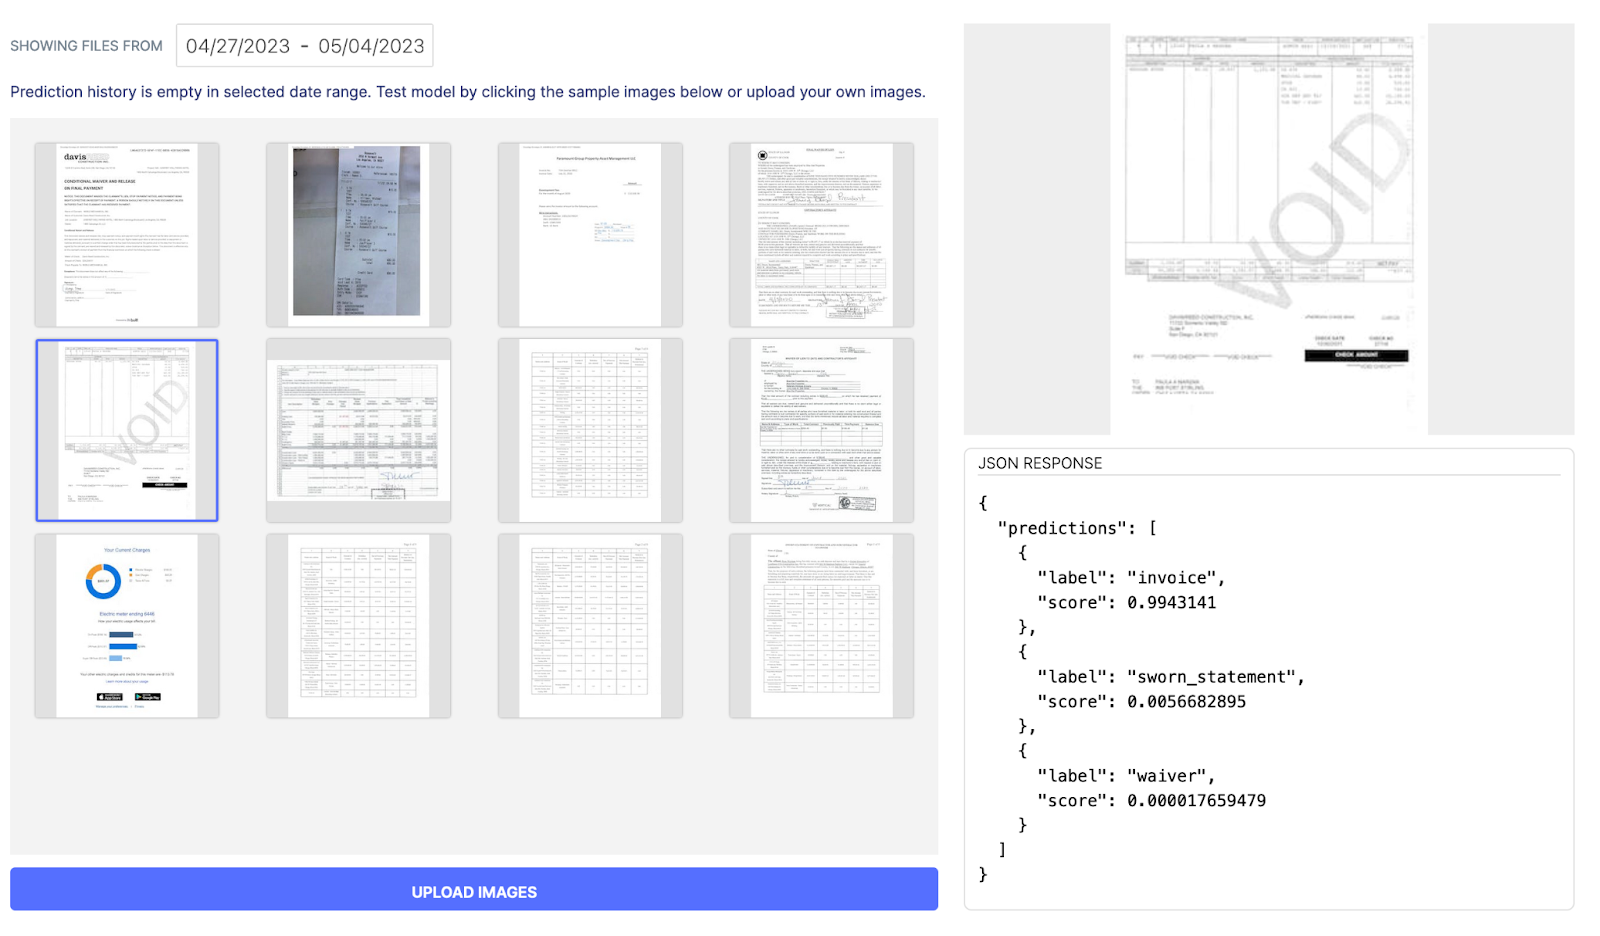Select the utility bill donut chart thumbnail
The image size is (1600, 936).
(x=127, y=625)
